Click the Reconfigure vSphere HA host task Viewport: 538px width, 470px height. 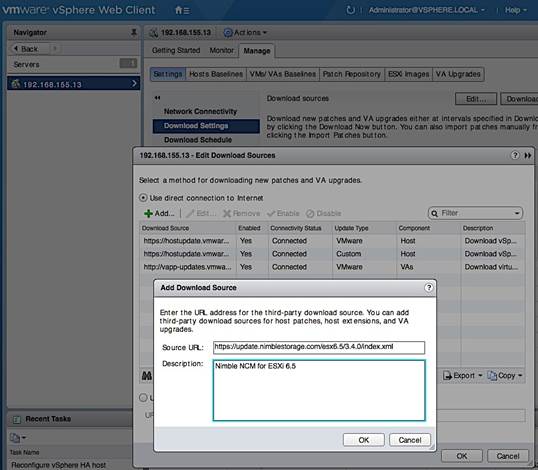[x=58, y=465]
